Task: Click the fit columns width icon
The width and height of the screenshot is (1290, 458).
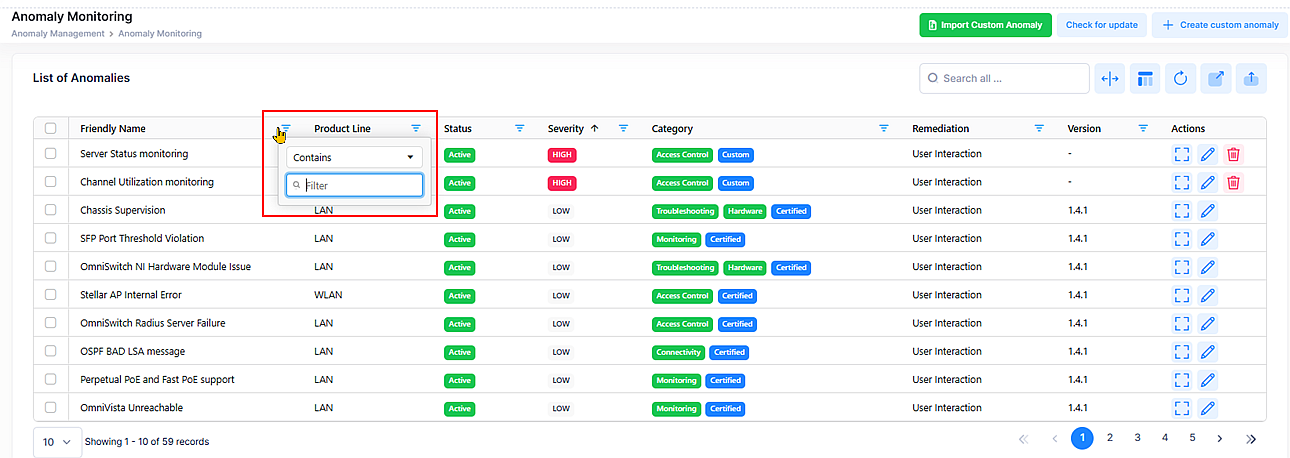Action: coord(1109,79)
